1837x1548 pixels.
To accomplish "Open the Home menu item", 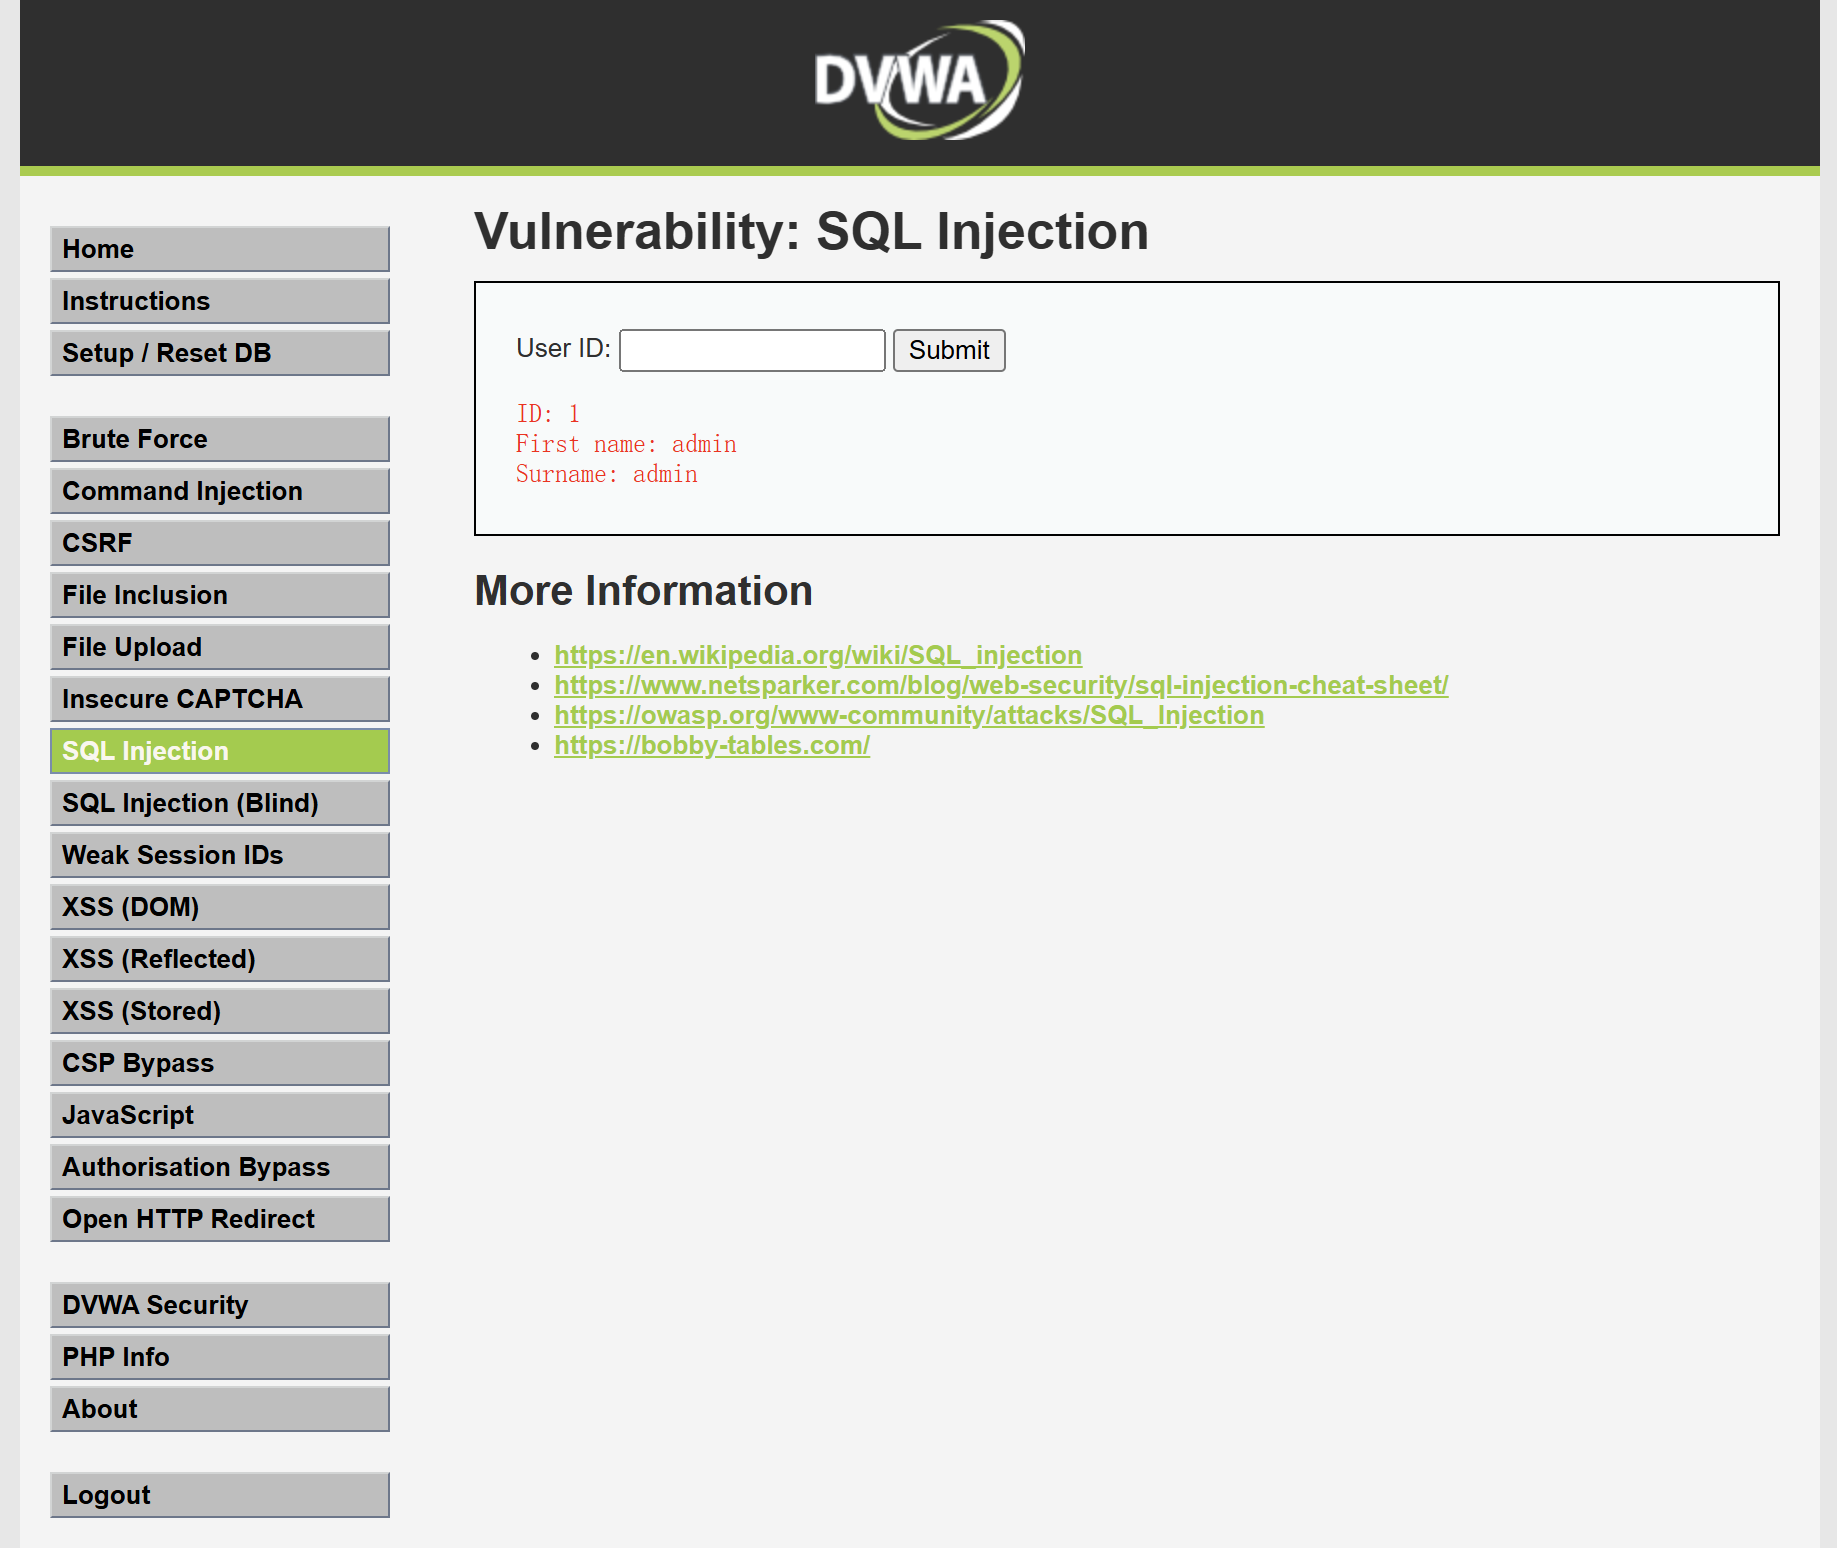I will (x=220, y=249).
